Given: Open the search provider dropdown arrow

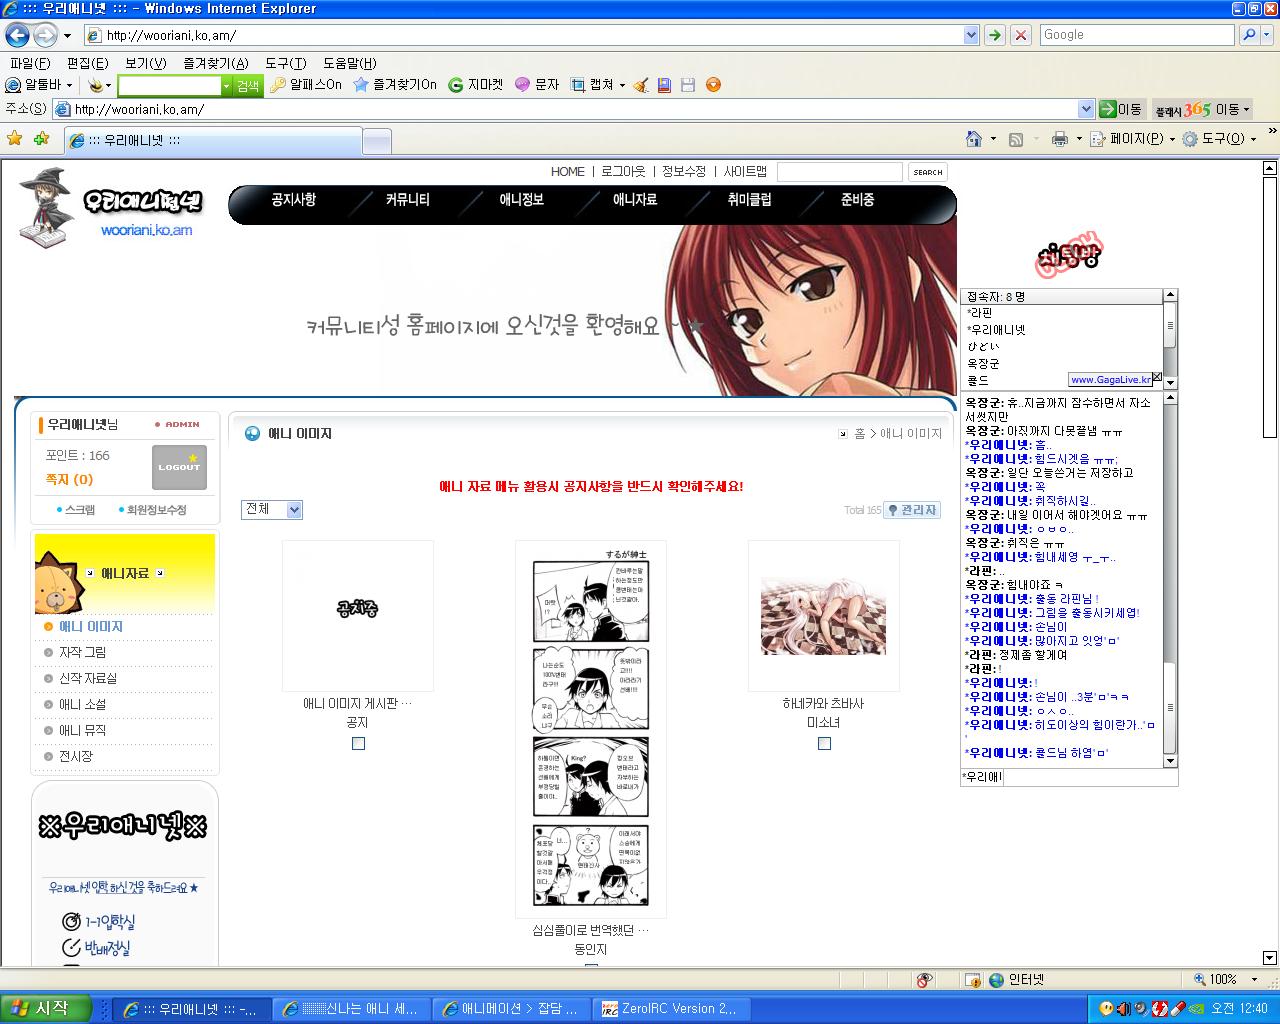Looking at the screenshot, I should point(1267,35).
